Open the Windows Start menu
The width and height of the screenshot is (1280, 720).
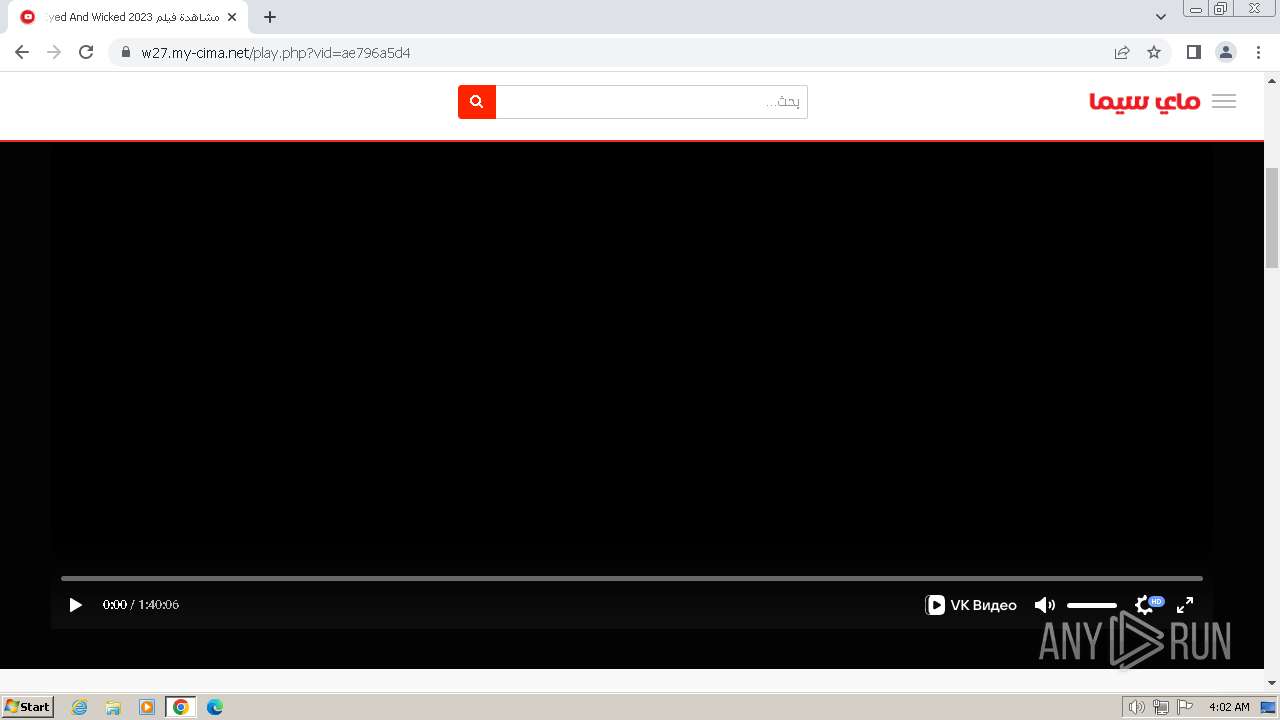click(x=28, y=707)
